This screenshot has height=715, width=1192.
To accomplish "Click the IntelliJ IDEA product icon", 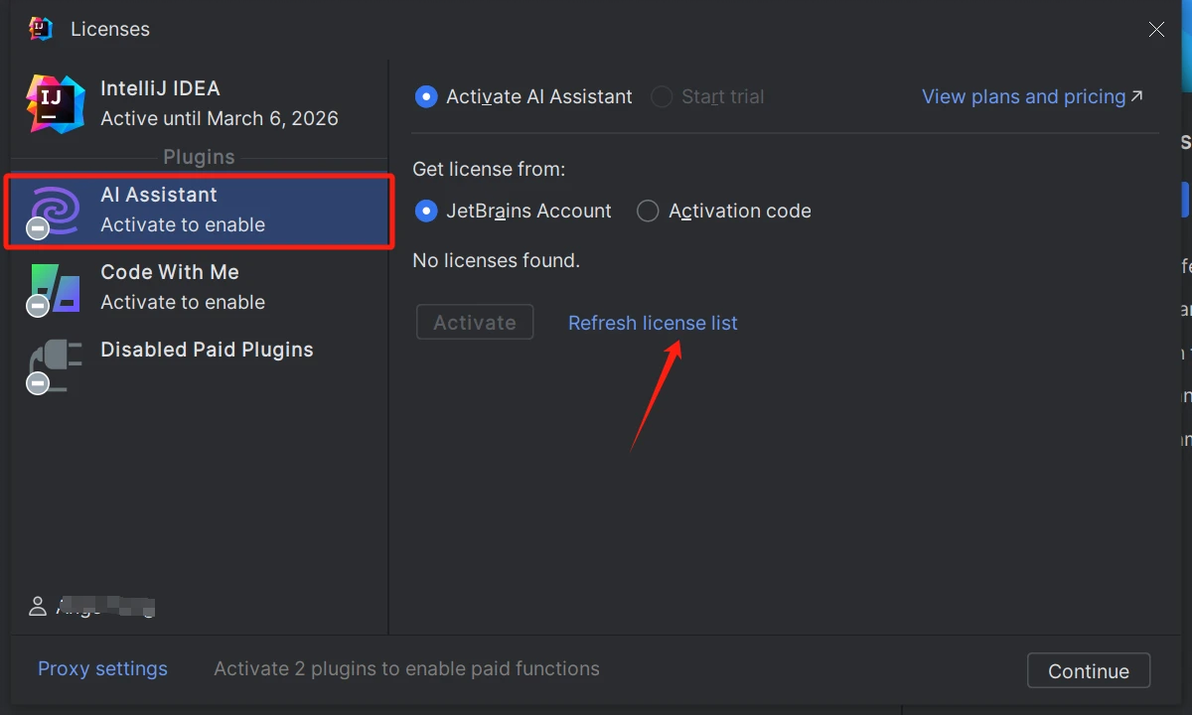I will tap(55, 104).
